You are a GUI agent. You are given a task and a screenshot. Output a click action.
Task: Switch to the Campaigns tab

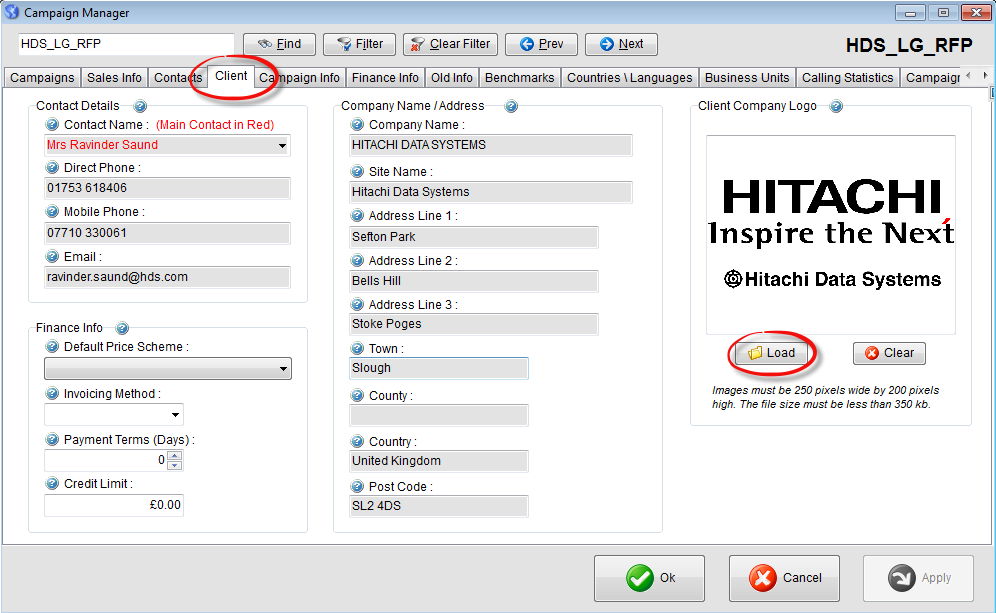click(x=42, y=77)
